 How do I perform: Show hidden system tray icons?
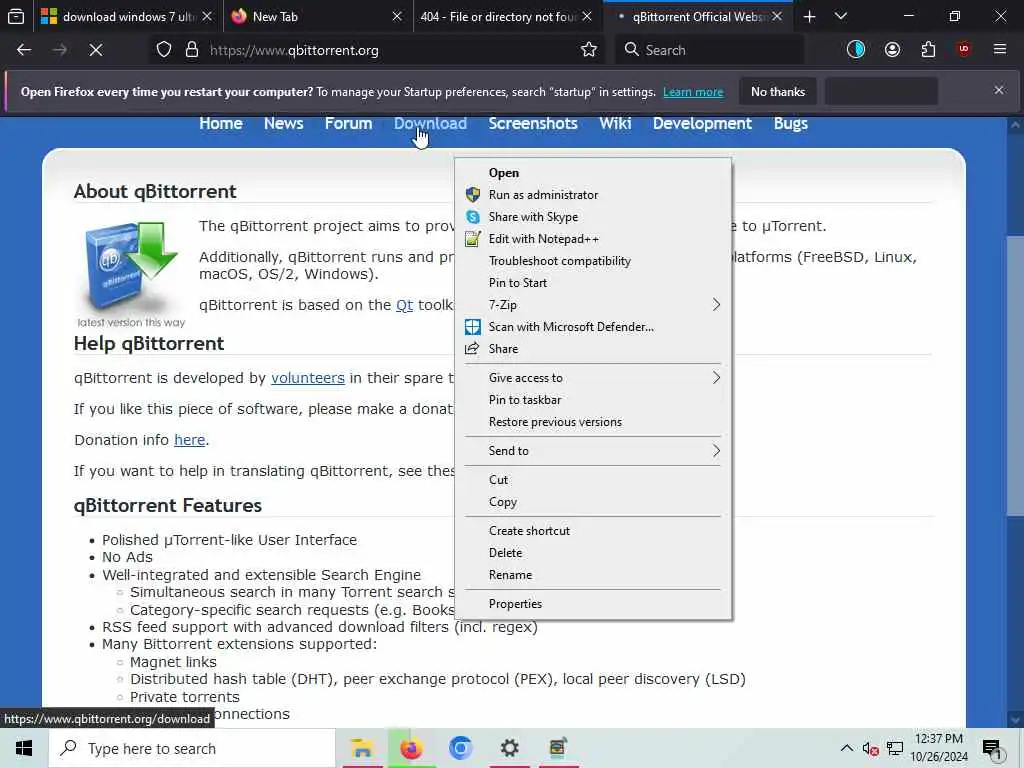coord(846,748)
